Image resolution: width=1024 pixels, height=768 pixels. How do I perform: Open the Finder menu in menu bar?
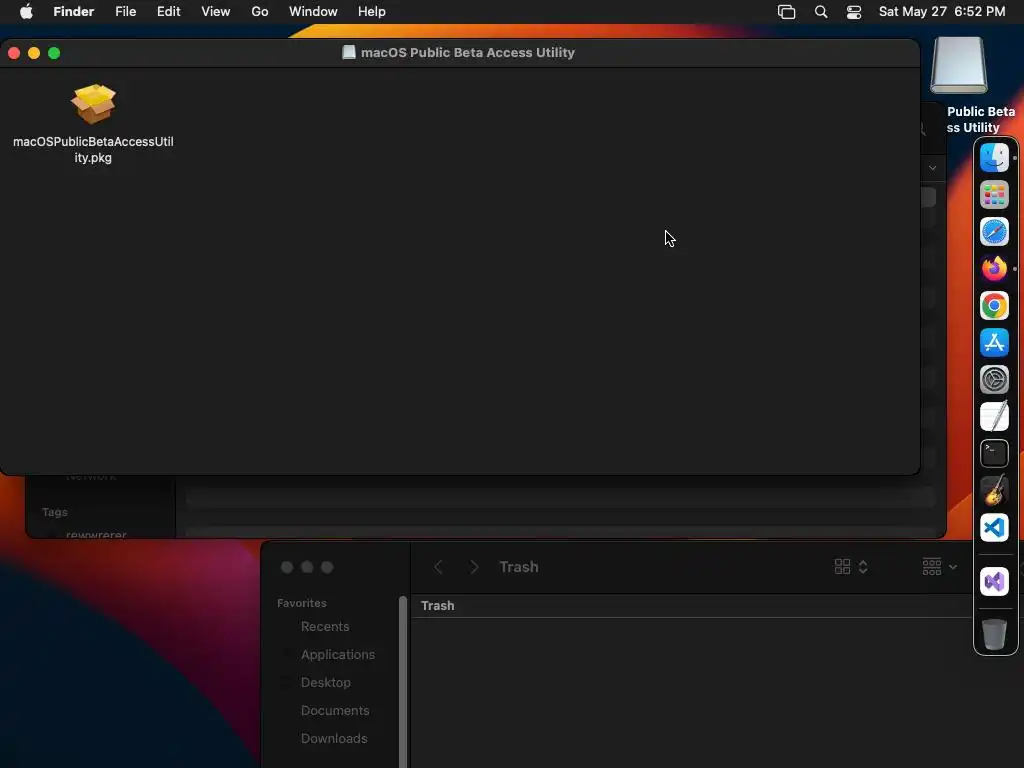click(74, 12)
